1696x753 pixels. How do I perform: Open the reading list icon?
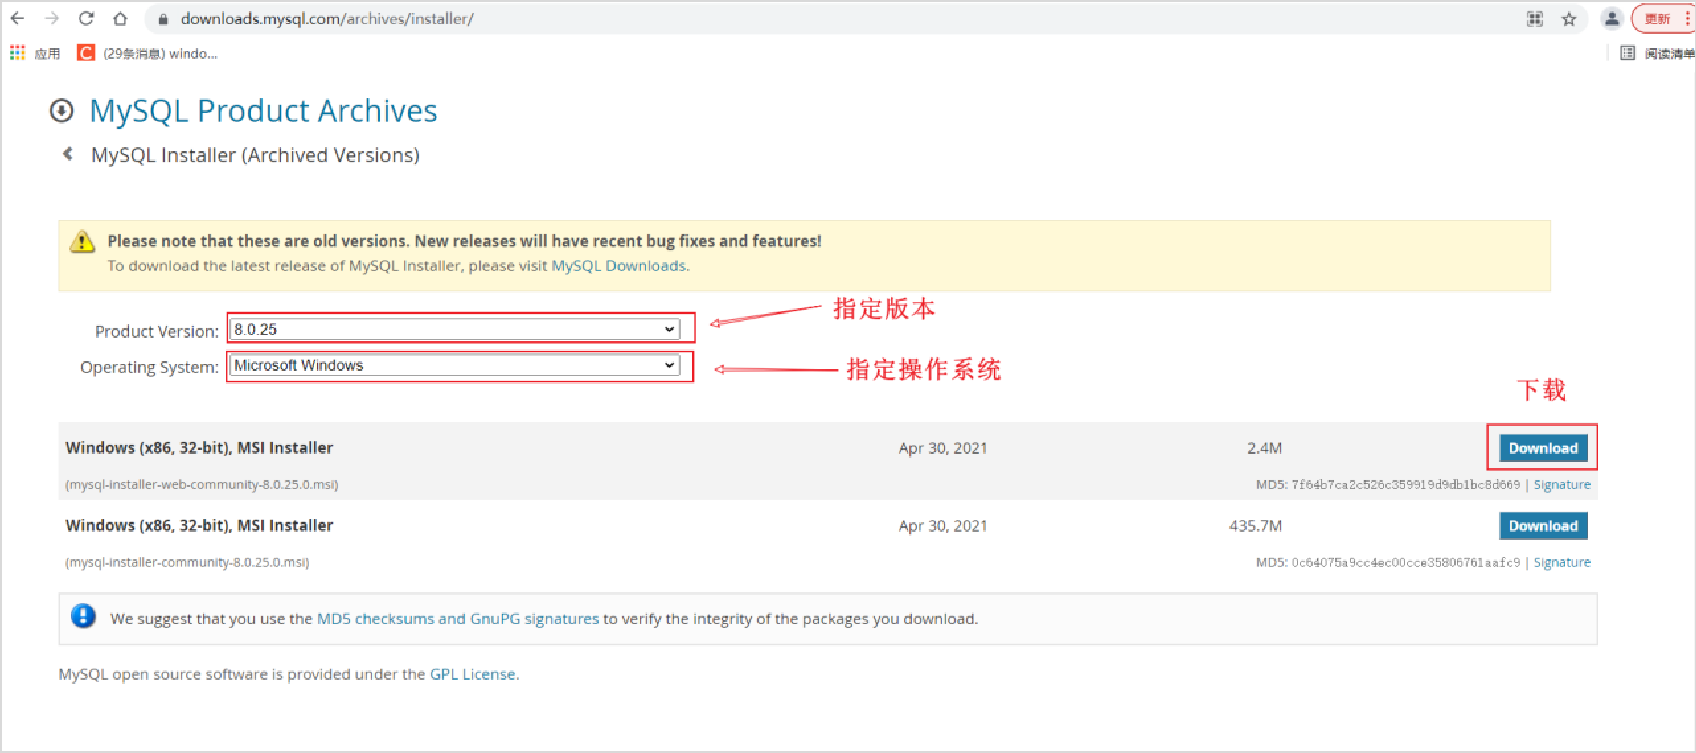click(1627, 53)
